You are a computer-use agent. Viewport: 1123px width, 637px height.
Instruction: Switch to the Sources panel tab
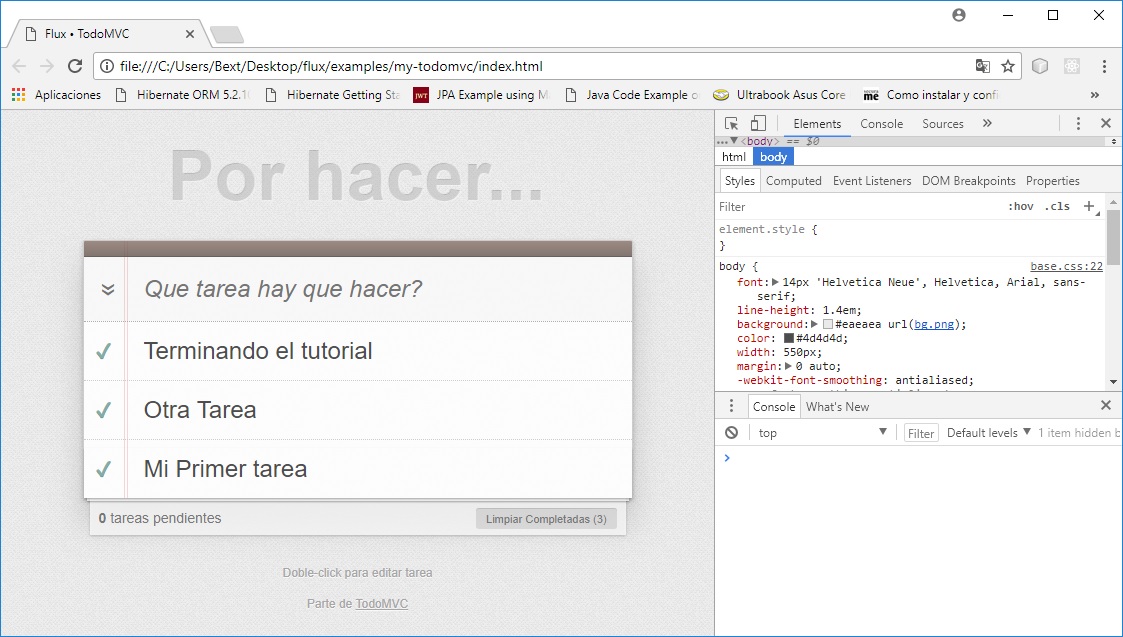[x=941, y=123]
